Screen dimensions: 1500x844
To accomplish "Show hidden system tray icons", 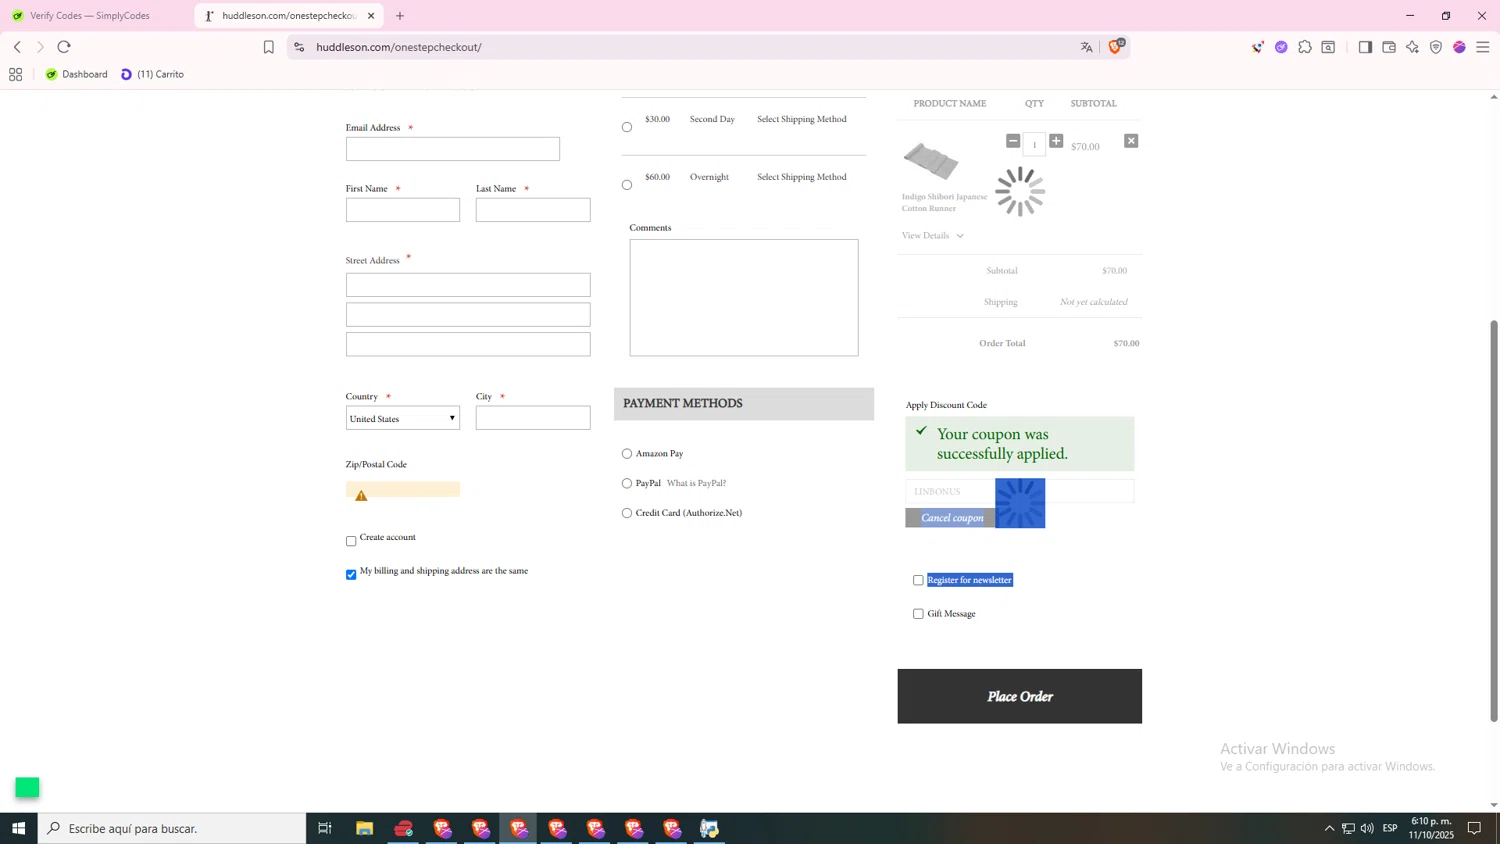I will (x=1329, y=828).
